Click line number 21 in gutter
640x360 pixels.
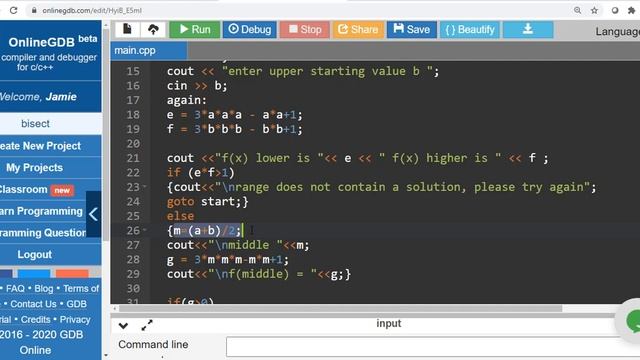[133, 158]
